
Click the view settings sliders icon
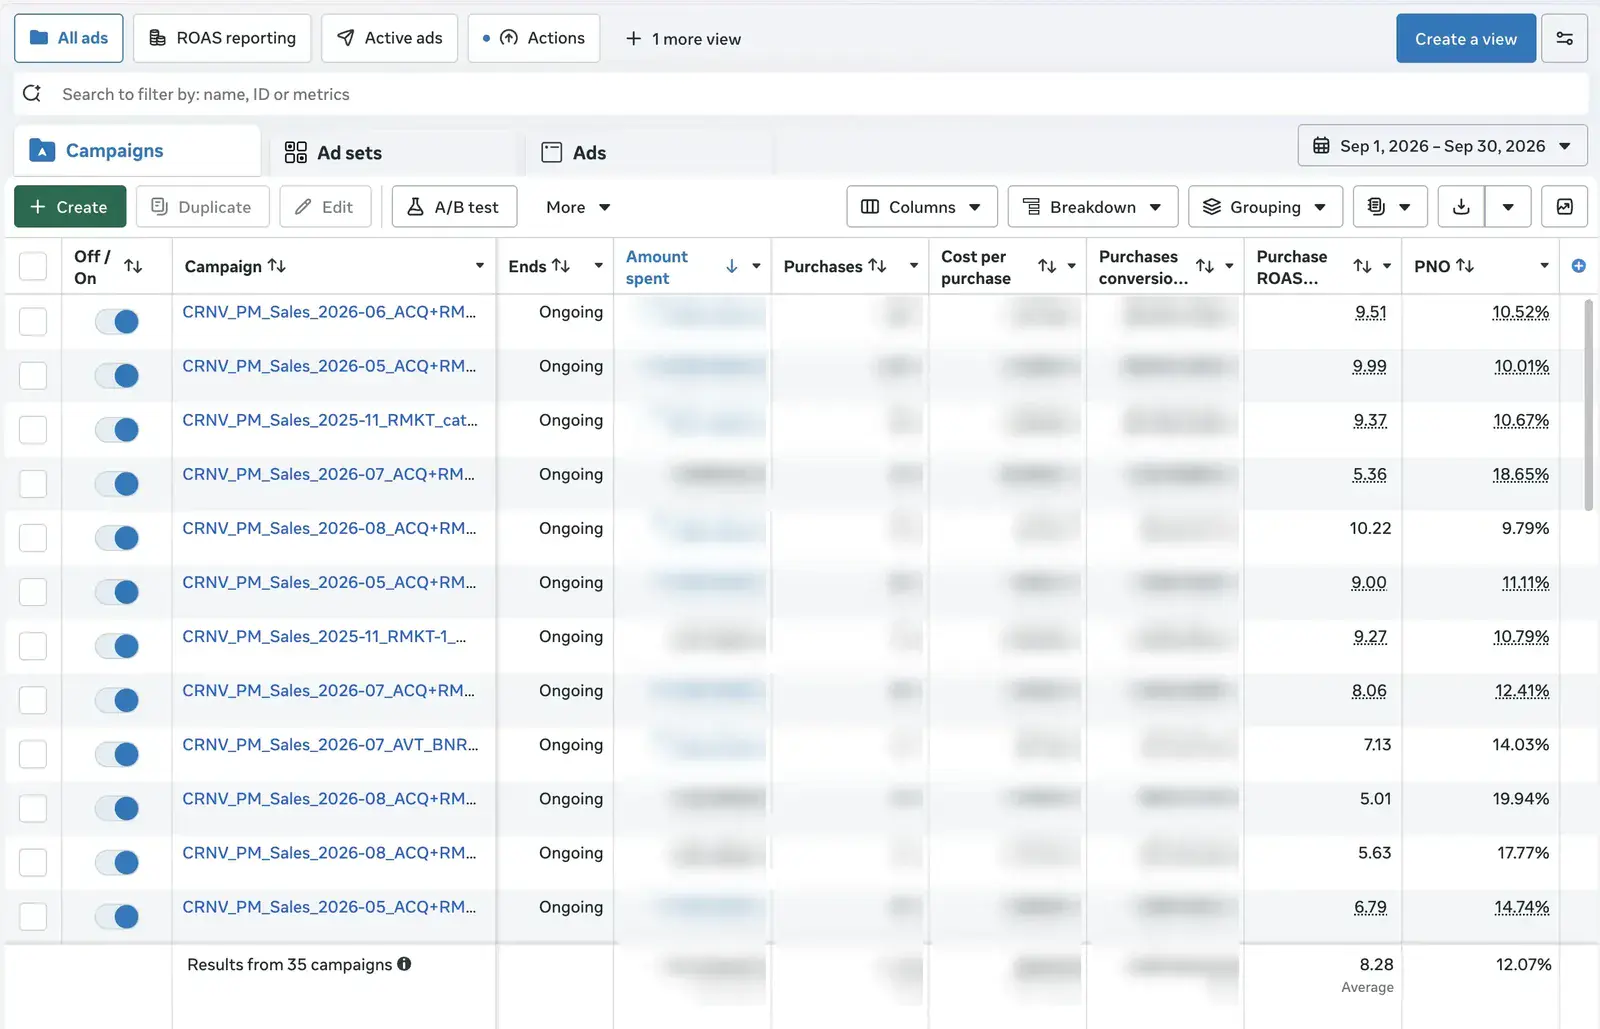click(x=1564, y=39)
